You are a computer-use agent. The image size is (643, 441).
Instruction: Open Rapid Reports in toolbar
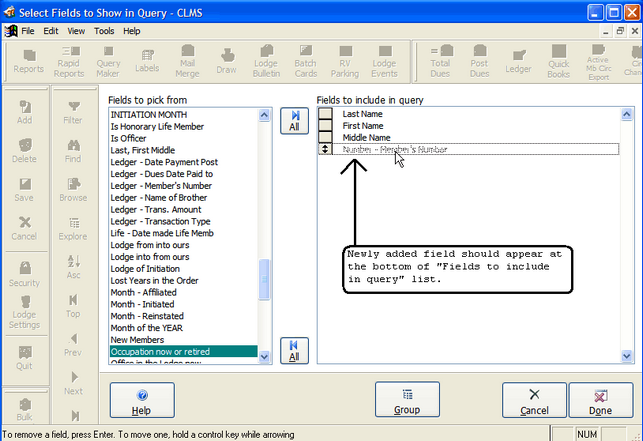click(69, 60)
